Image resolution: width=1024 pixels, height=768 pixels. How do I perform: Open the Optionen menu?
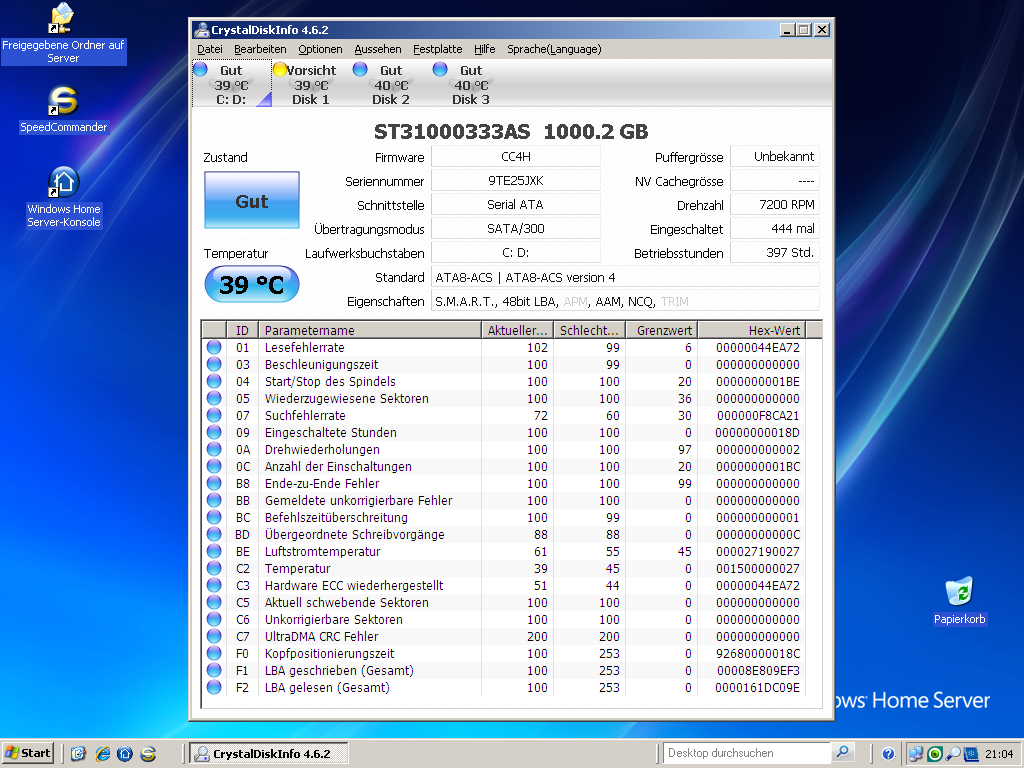[x=319, y=48]
